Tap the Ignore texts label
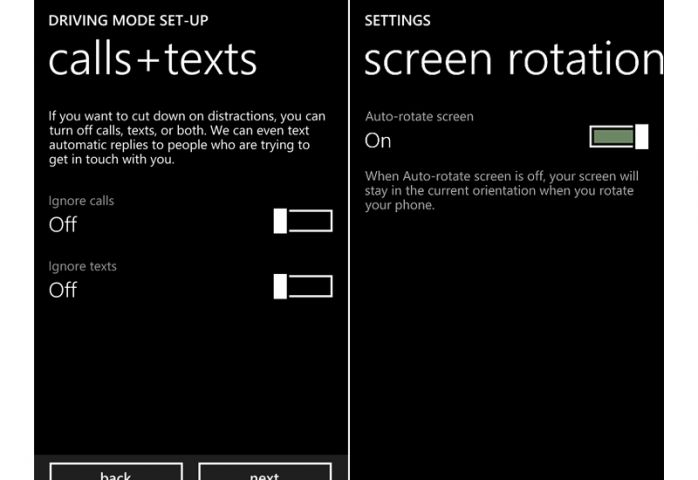The width and height of the screenshot is (698, 480). click(x=82, y=267)
